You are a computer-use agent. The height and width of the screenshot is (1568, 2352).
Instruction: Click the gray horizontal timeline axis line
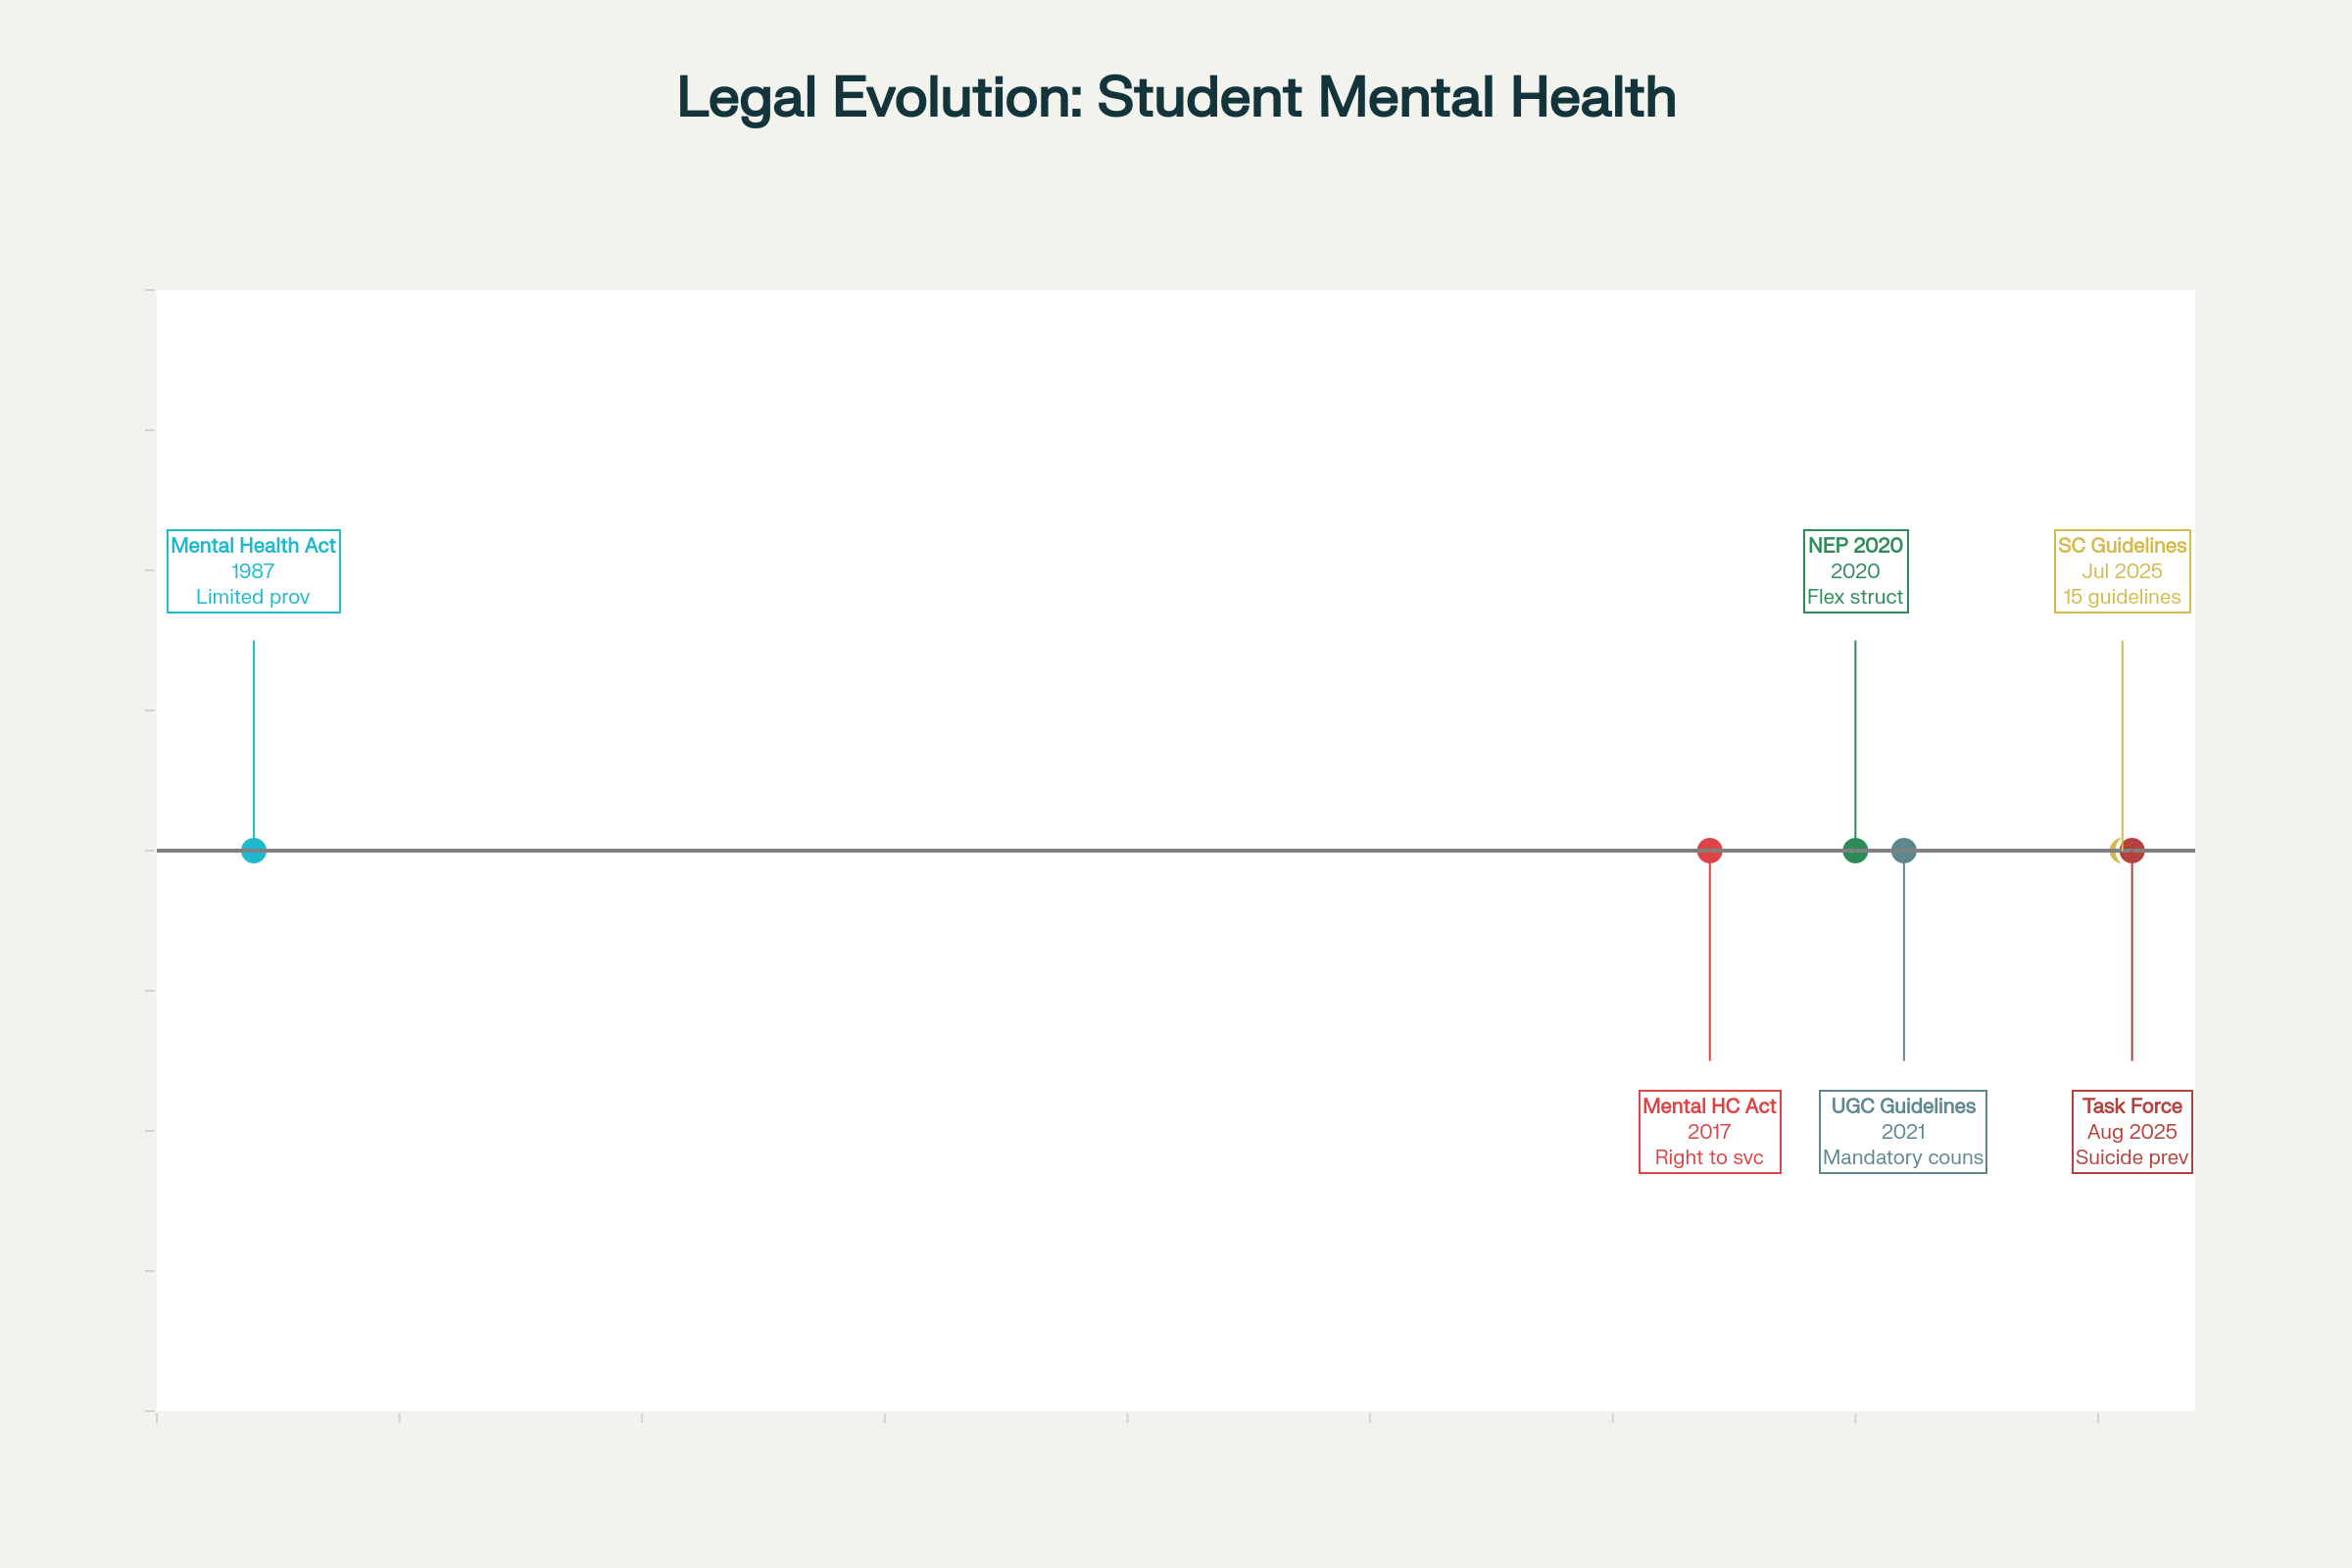point(1000,851)
